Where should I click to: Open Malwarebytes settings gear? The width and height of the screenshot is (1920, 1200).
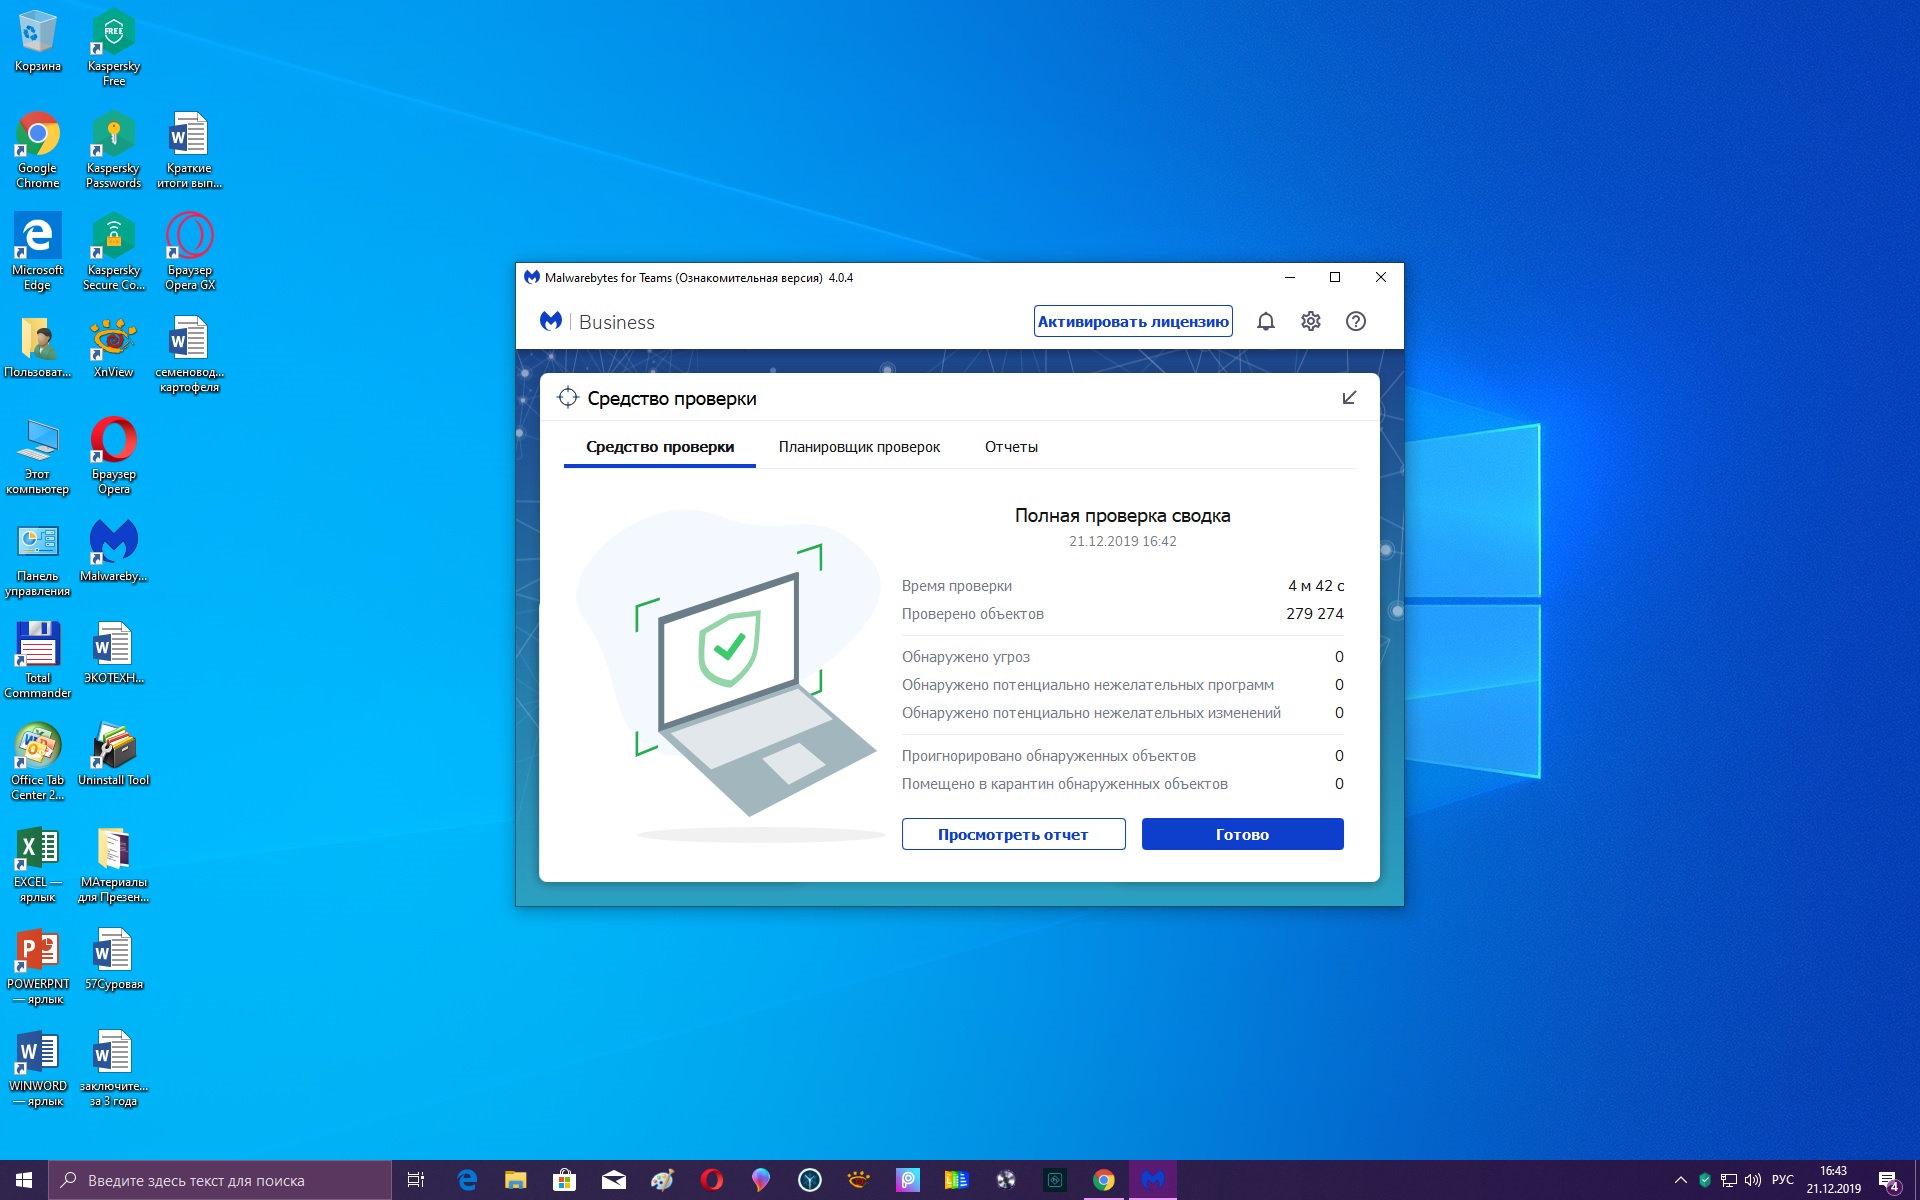[1310, 321]
